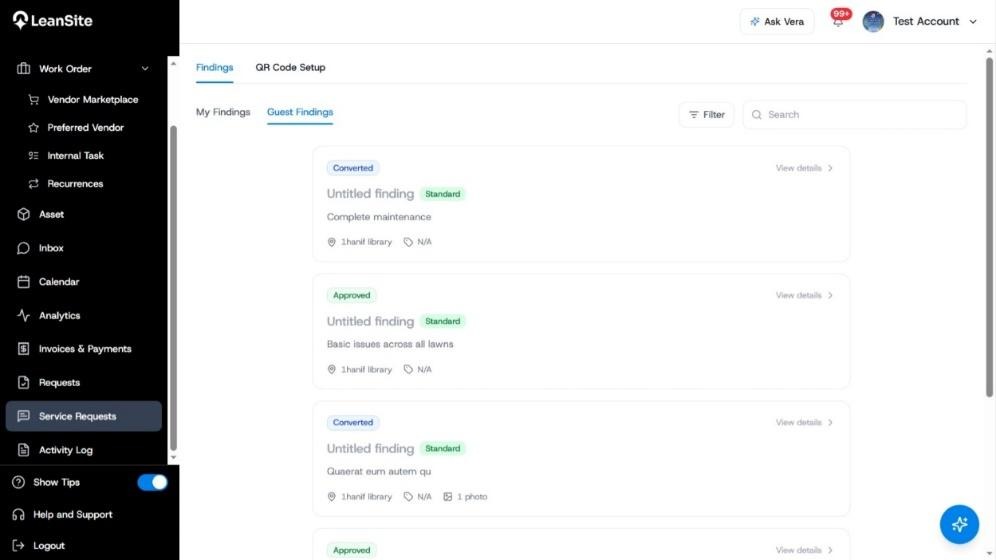Click Standard label on Complete maintenance card
Screen dimensions: 996x560
(x=443, y=194)
